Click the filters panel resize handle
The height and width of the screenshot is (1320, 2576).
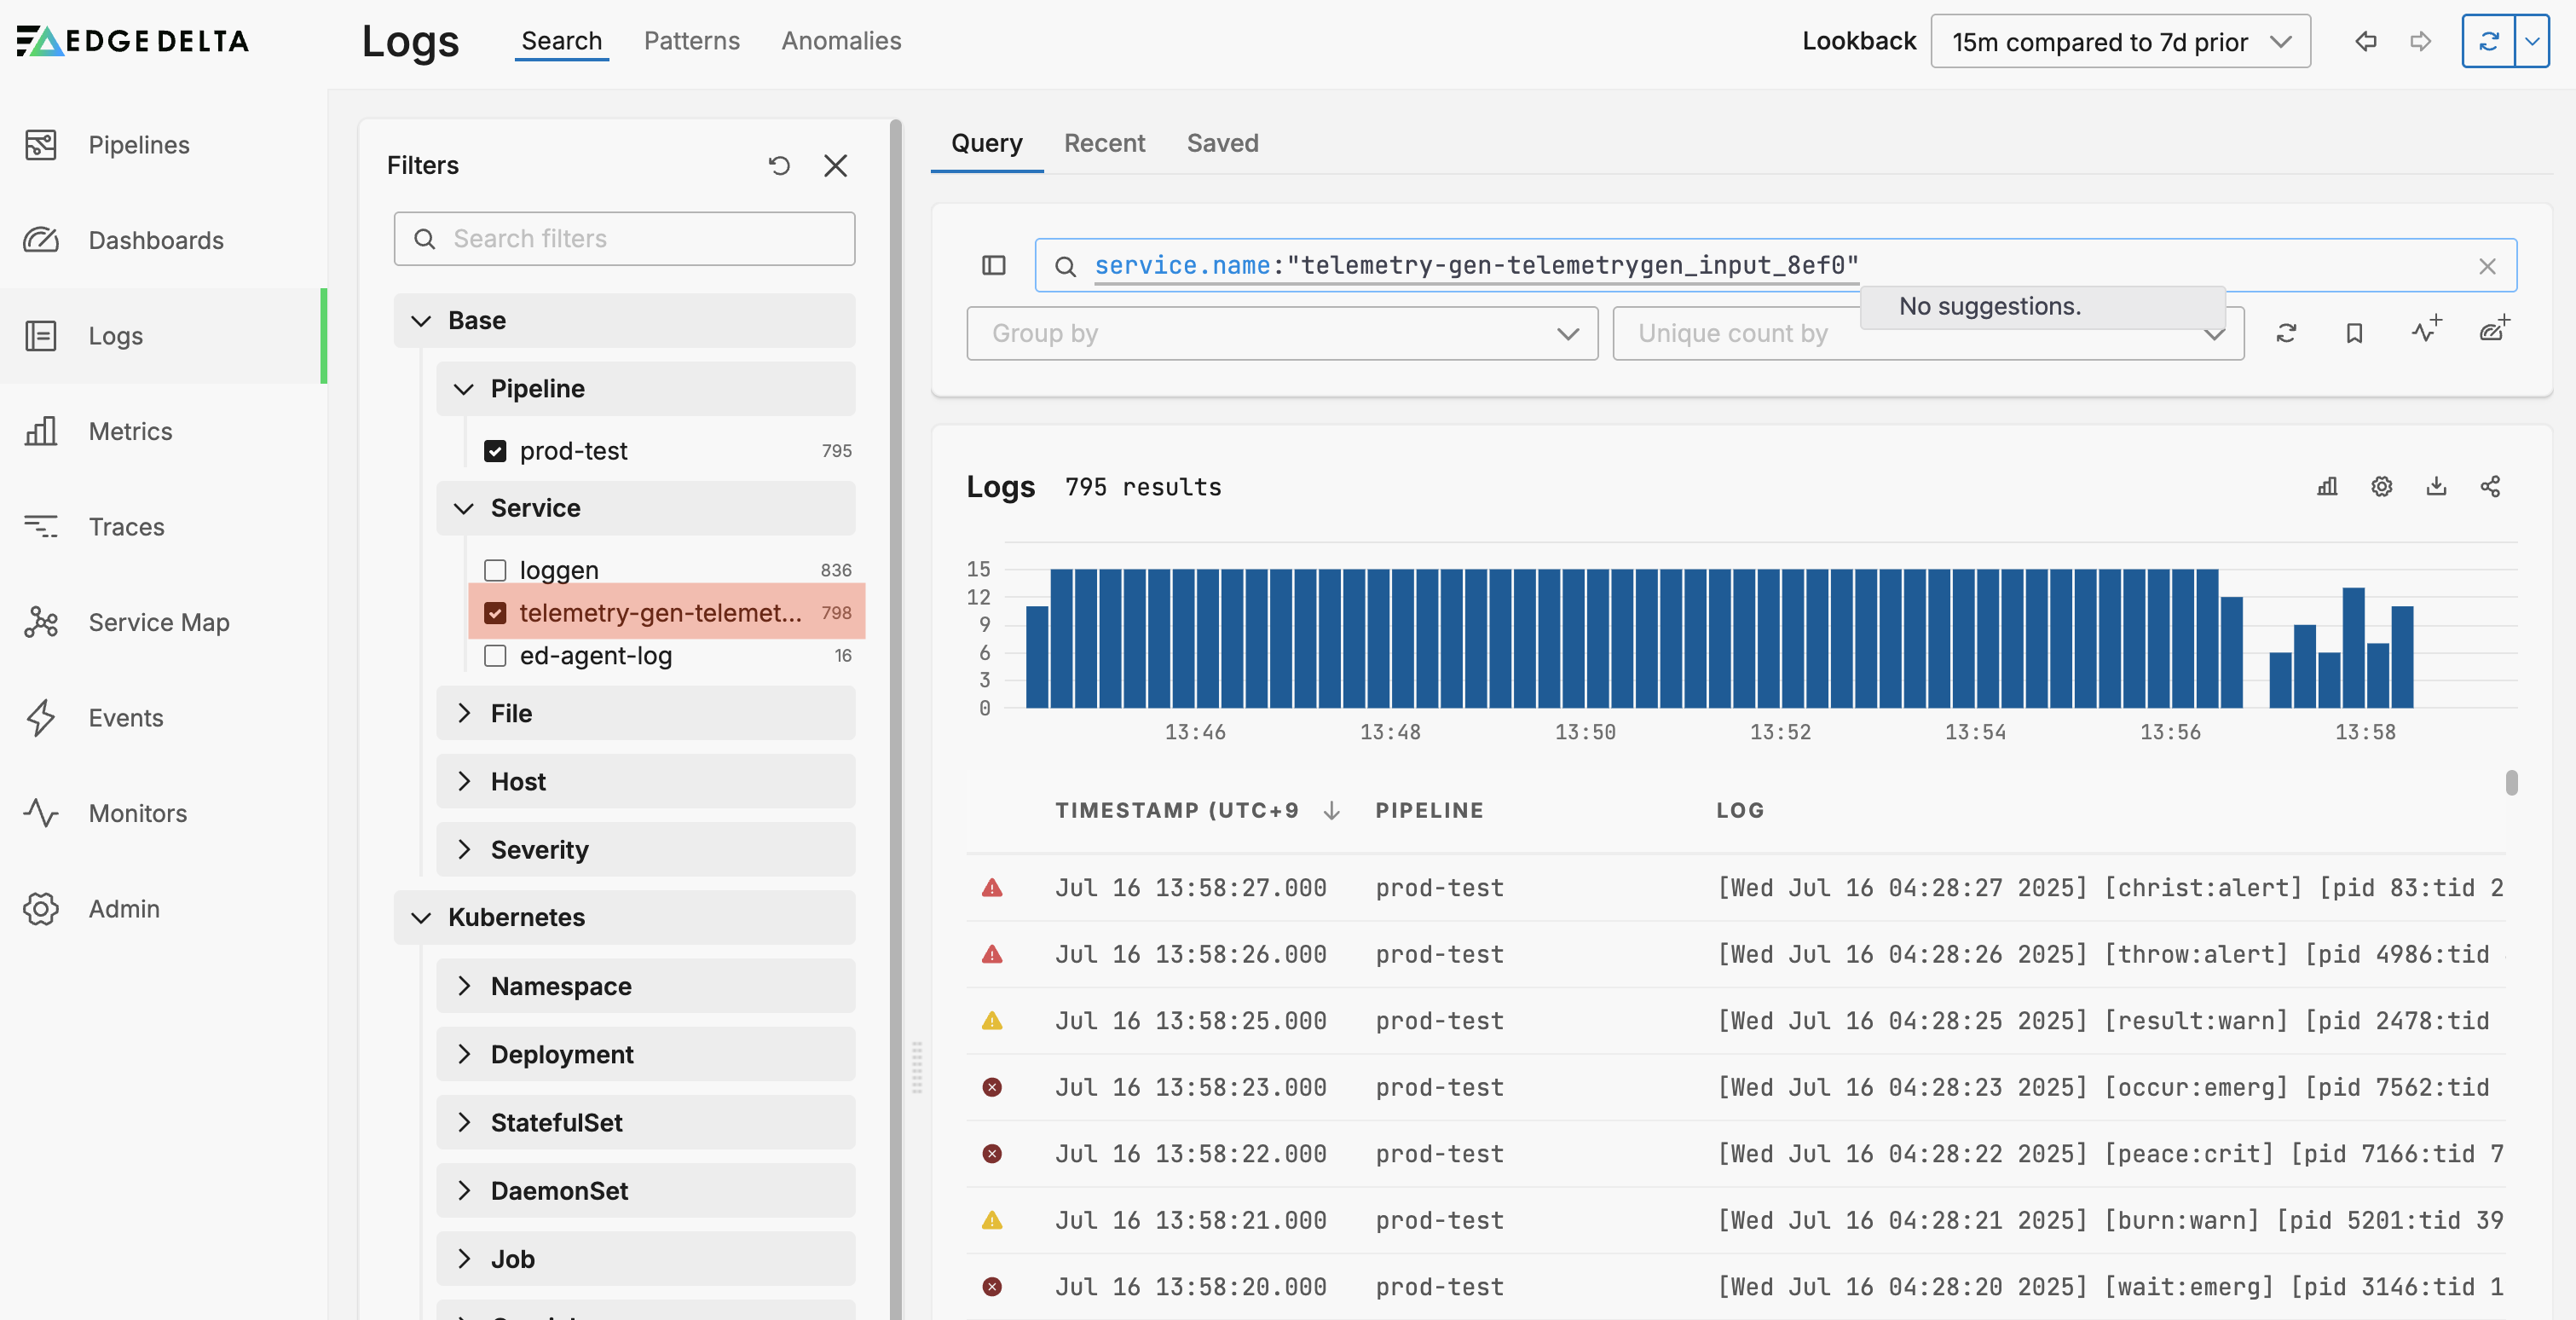(x=916, y=1066)
